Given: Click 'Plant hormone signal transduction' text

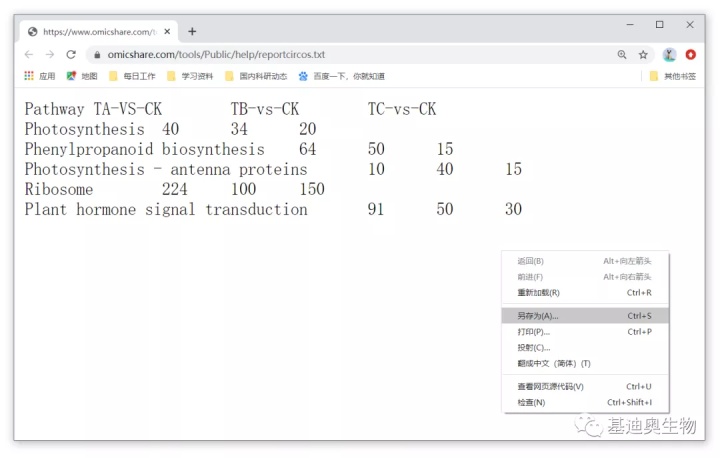Looking at the screenshot, I should point(166,209).
